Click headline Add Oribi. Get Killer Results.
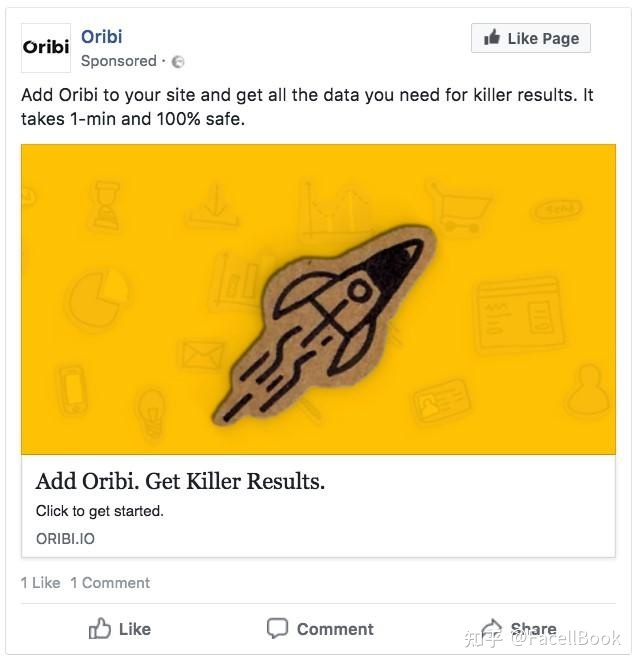 tap(180, 481)
